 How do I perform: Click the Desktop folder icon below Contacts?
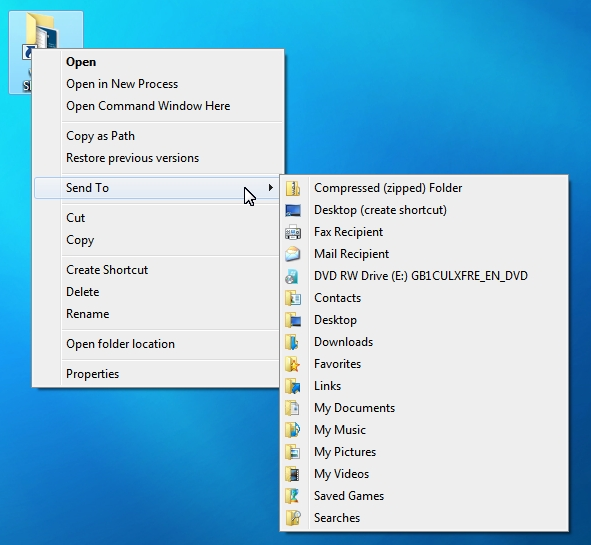pos(293,320)
